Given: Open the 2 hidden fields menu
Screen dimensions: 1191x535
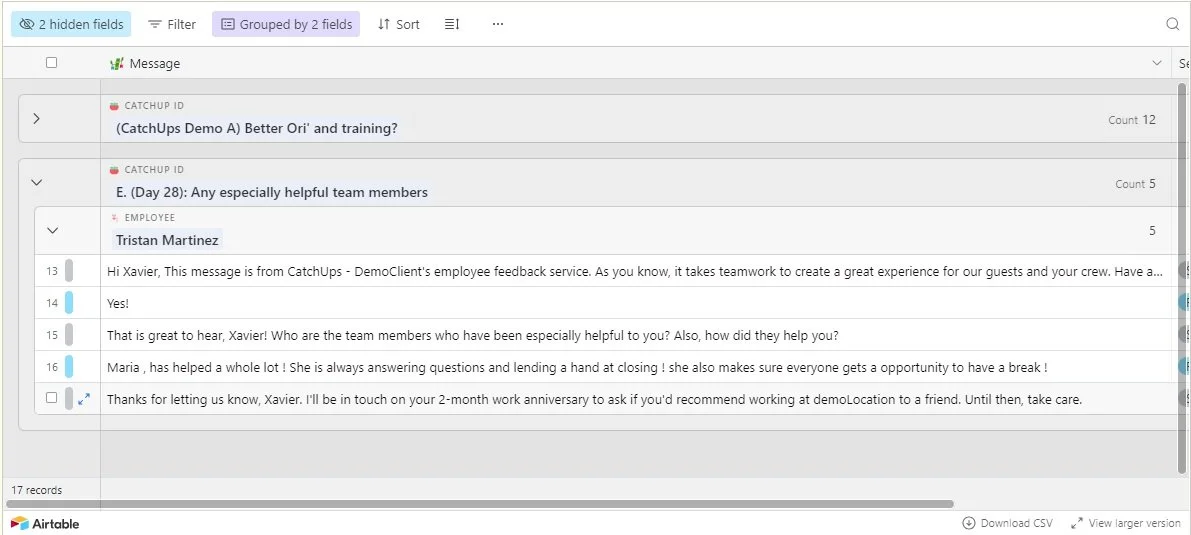Looking at the screenshot, I should click(71, 24).
